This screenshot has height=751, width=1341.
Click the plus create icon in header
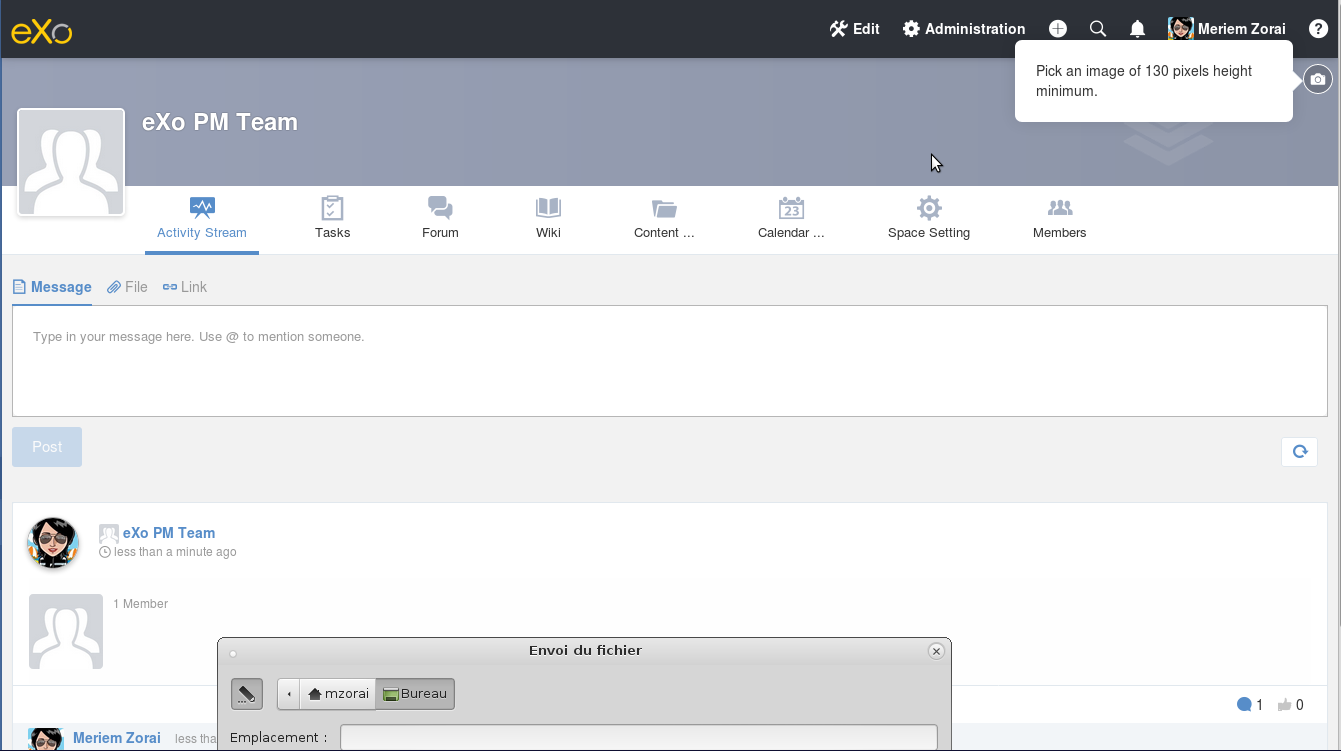pyautogui.click(x=1058, y=29)
